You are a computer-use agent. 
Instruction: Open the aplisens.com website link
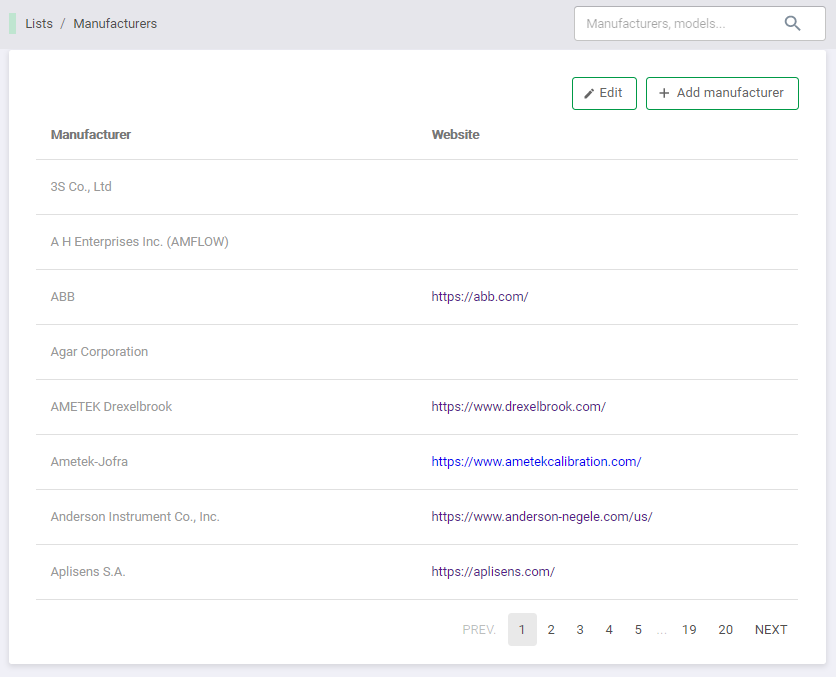coord(493,571)
